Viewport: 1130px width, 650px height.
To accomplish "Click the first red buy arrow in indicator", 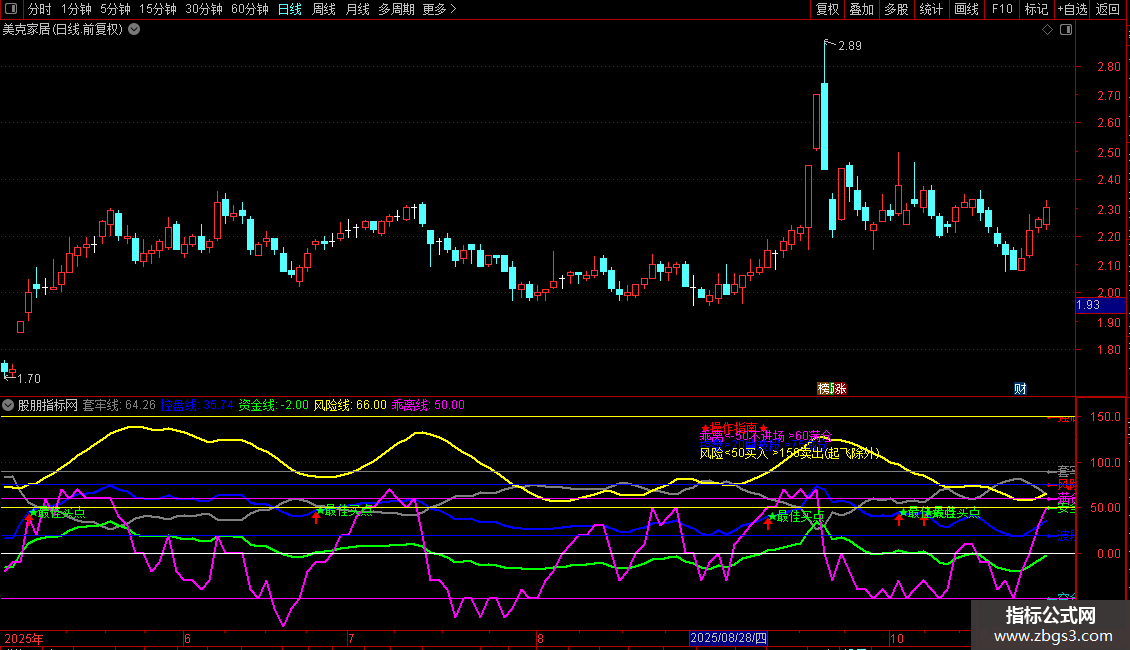I will pyautogui.click(x=317, y=518).
